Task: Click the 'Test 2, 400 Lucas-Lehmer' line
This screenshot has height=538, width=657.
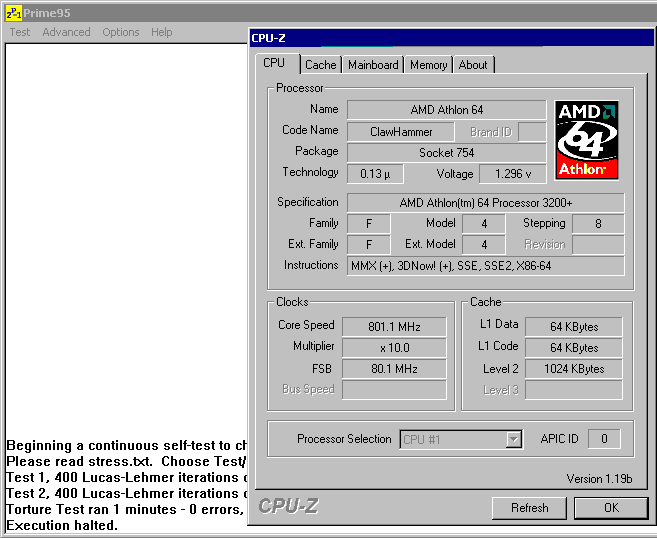Action: 127,494
